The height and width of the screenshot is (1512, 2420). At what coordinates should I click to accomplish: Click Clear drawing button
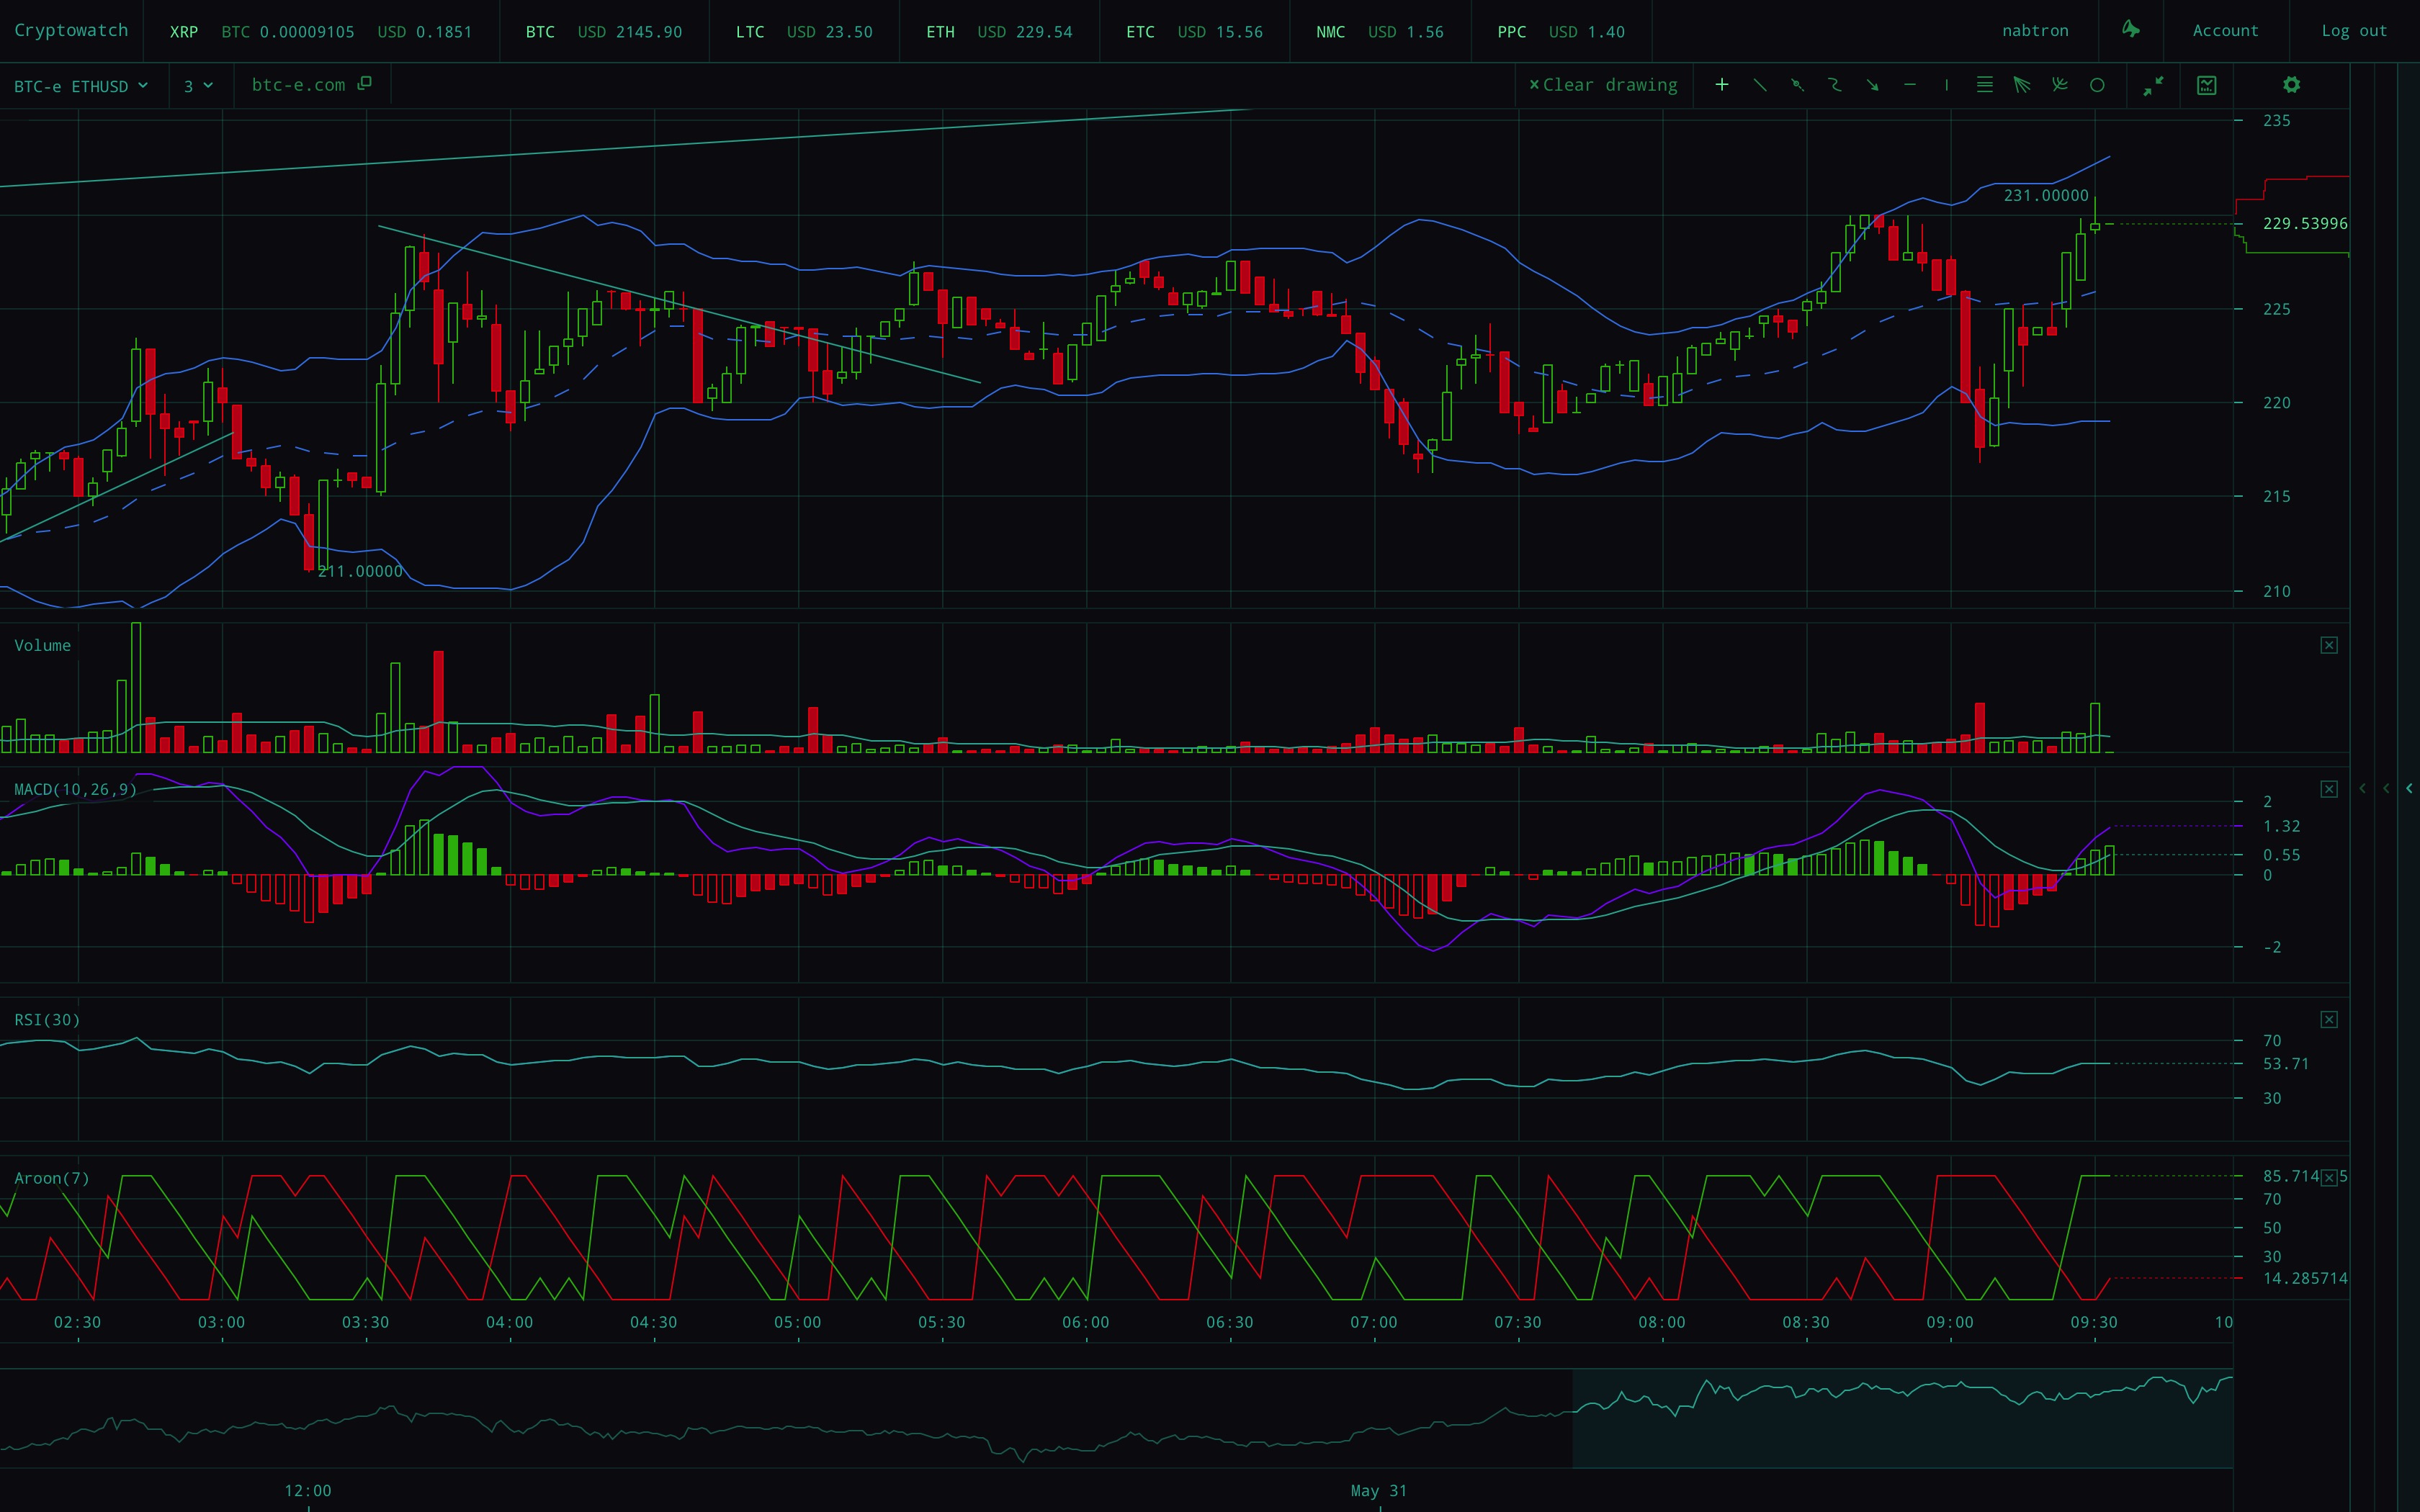pyautogui.click(x=1603, y=85)
